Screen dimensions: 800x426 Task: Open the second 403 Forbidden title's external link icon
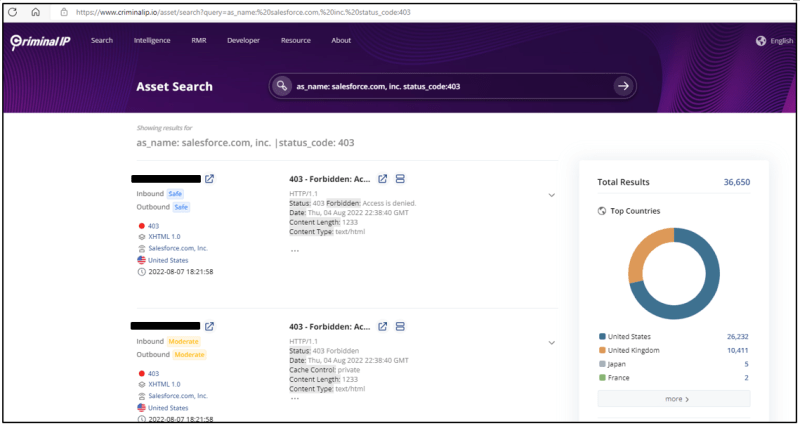coord(383,327)
